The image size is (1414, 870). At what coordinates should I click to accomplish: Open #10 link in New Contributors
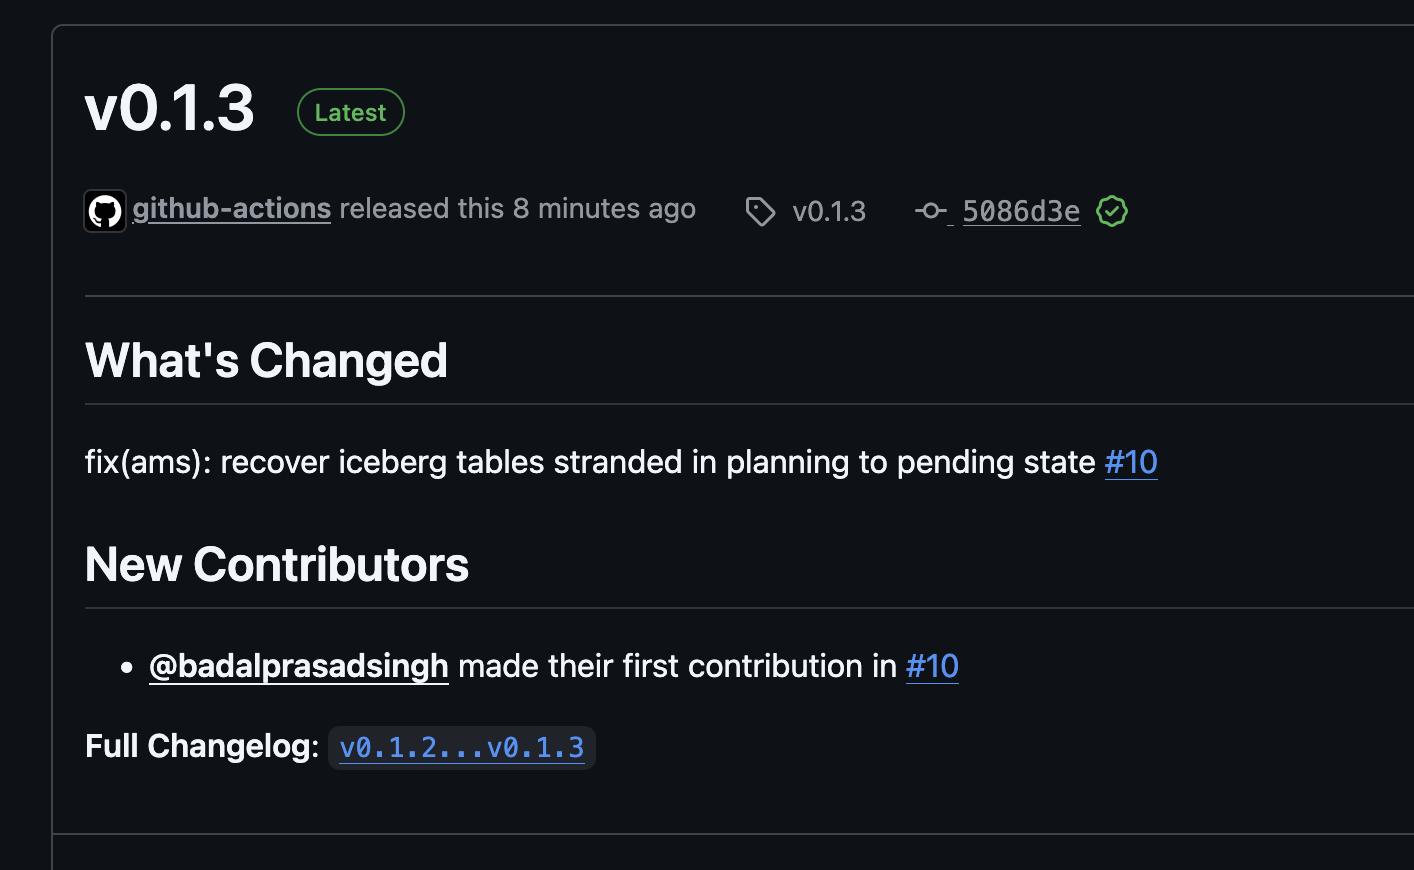coord(932,666)
